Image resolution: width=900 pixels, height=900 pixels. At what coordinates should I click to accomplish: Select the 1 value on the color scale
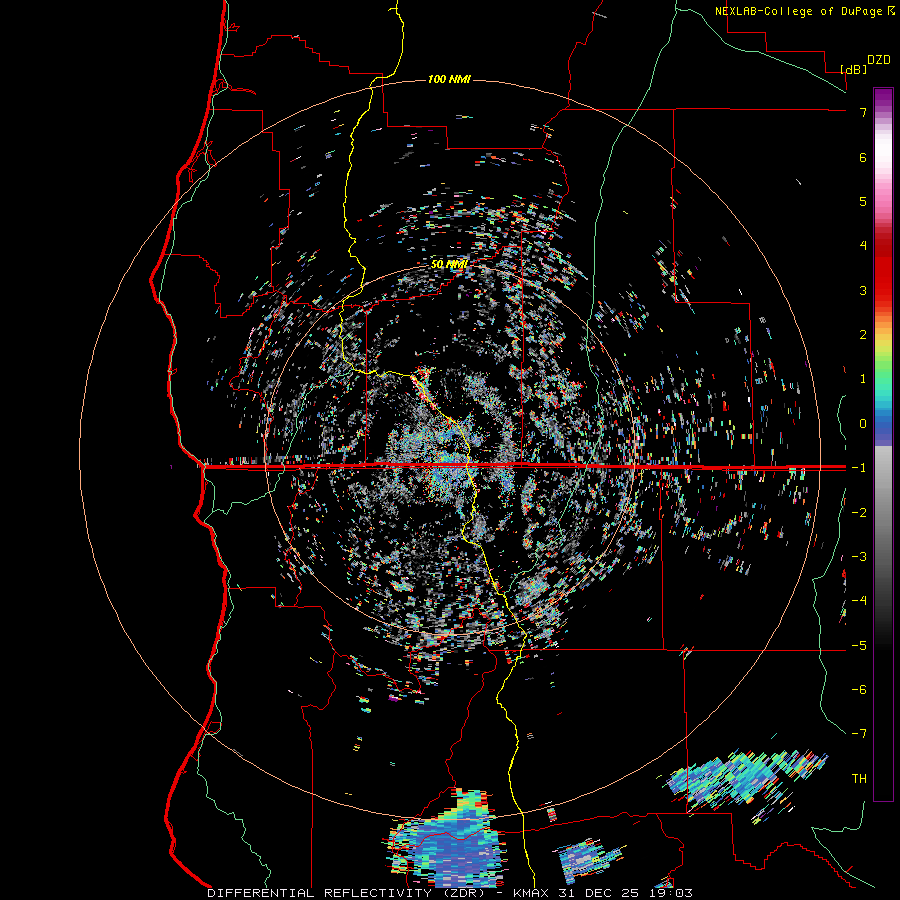(x=863, y=379)
